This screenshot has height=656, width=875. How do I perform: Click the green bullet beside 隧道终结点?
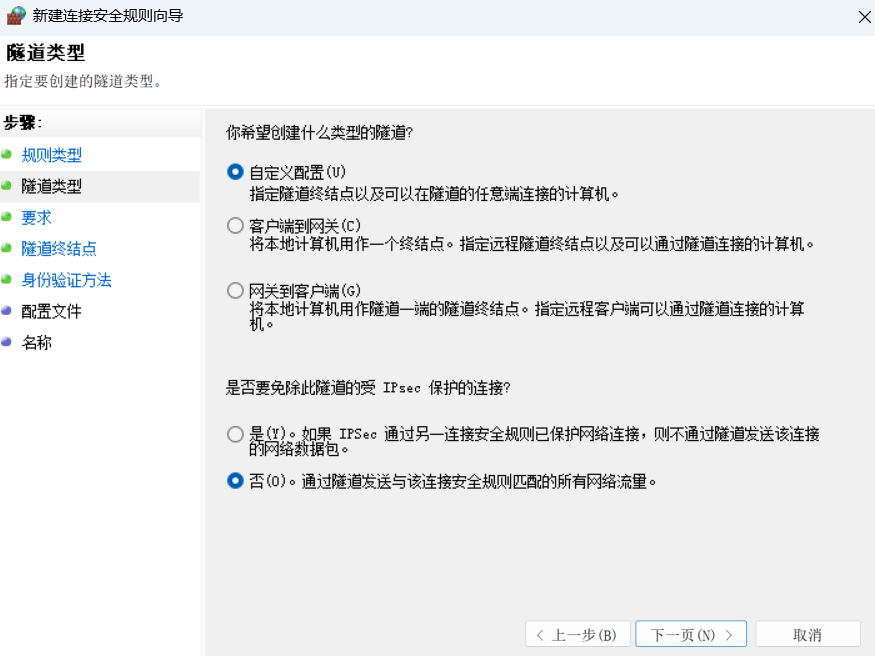point(7,248)
